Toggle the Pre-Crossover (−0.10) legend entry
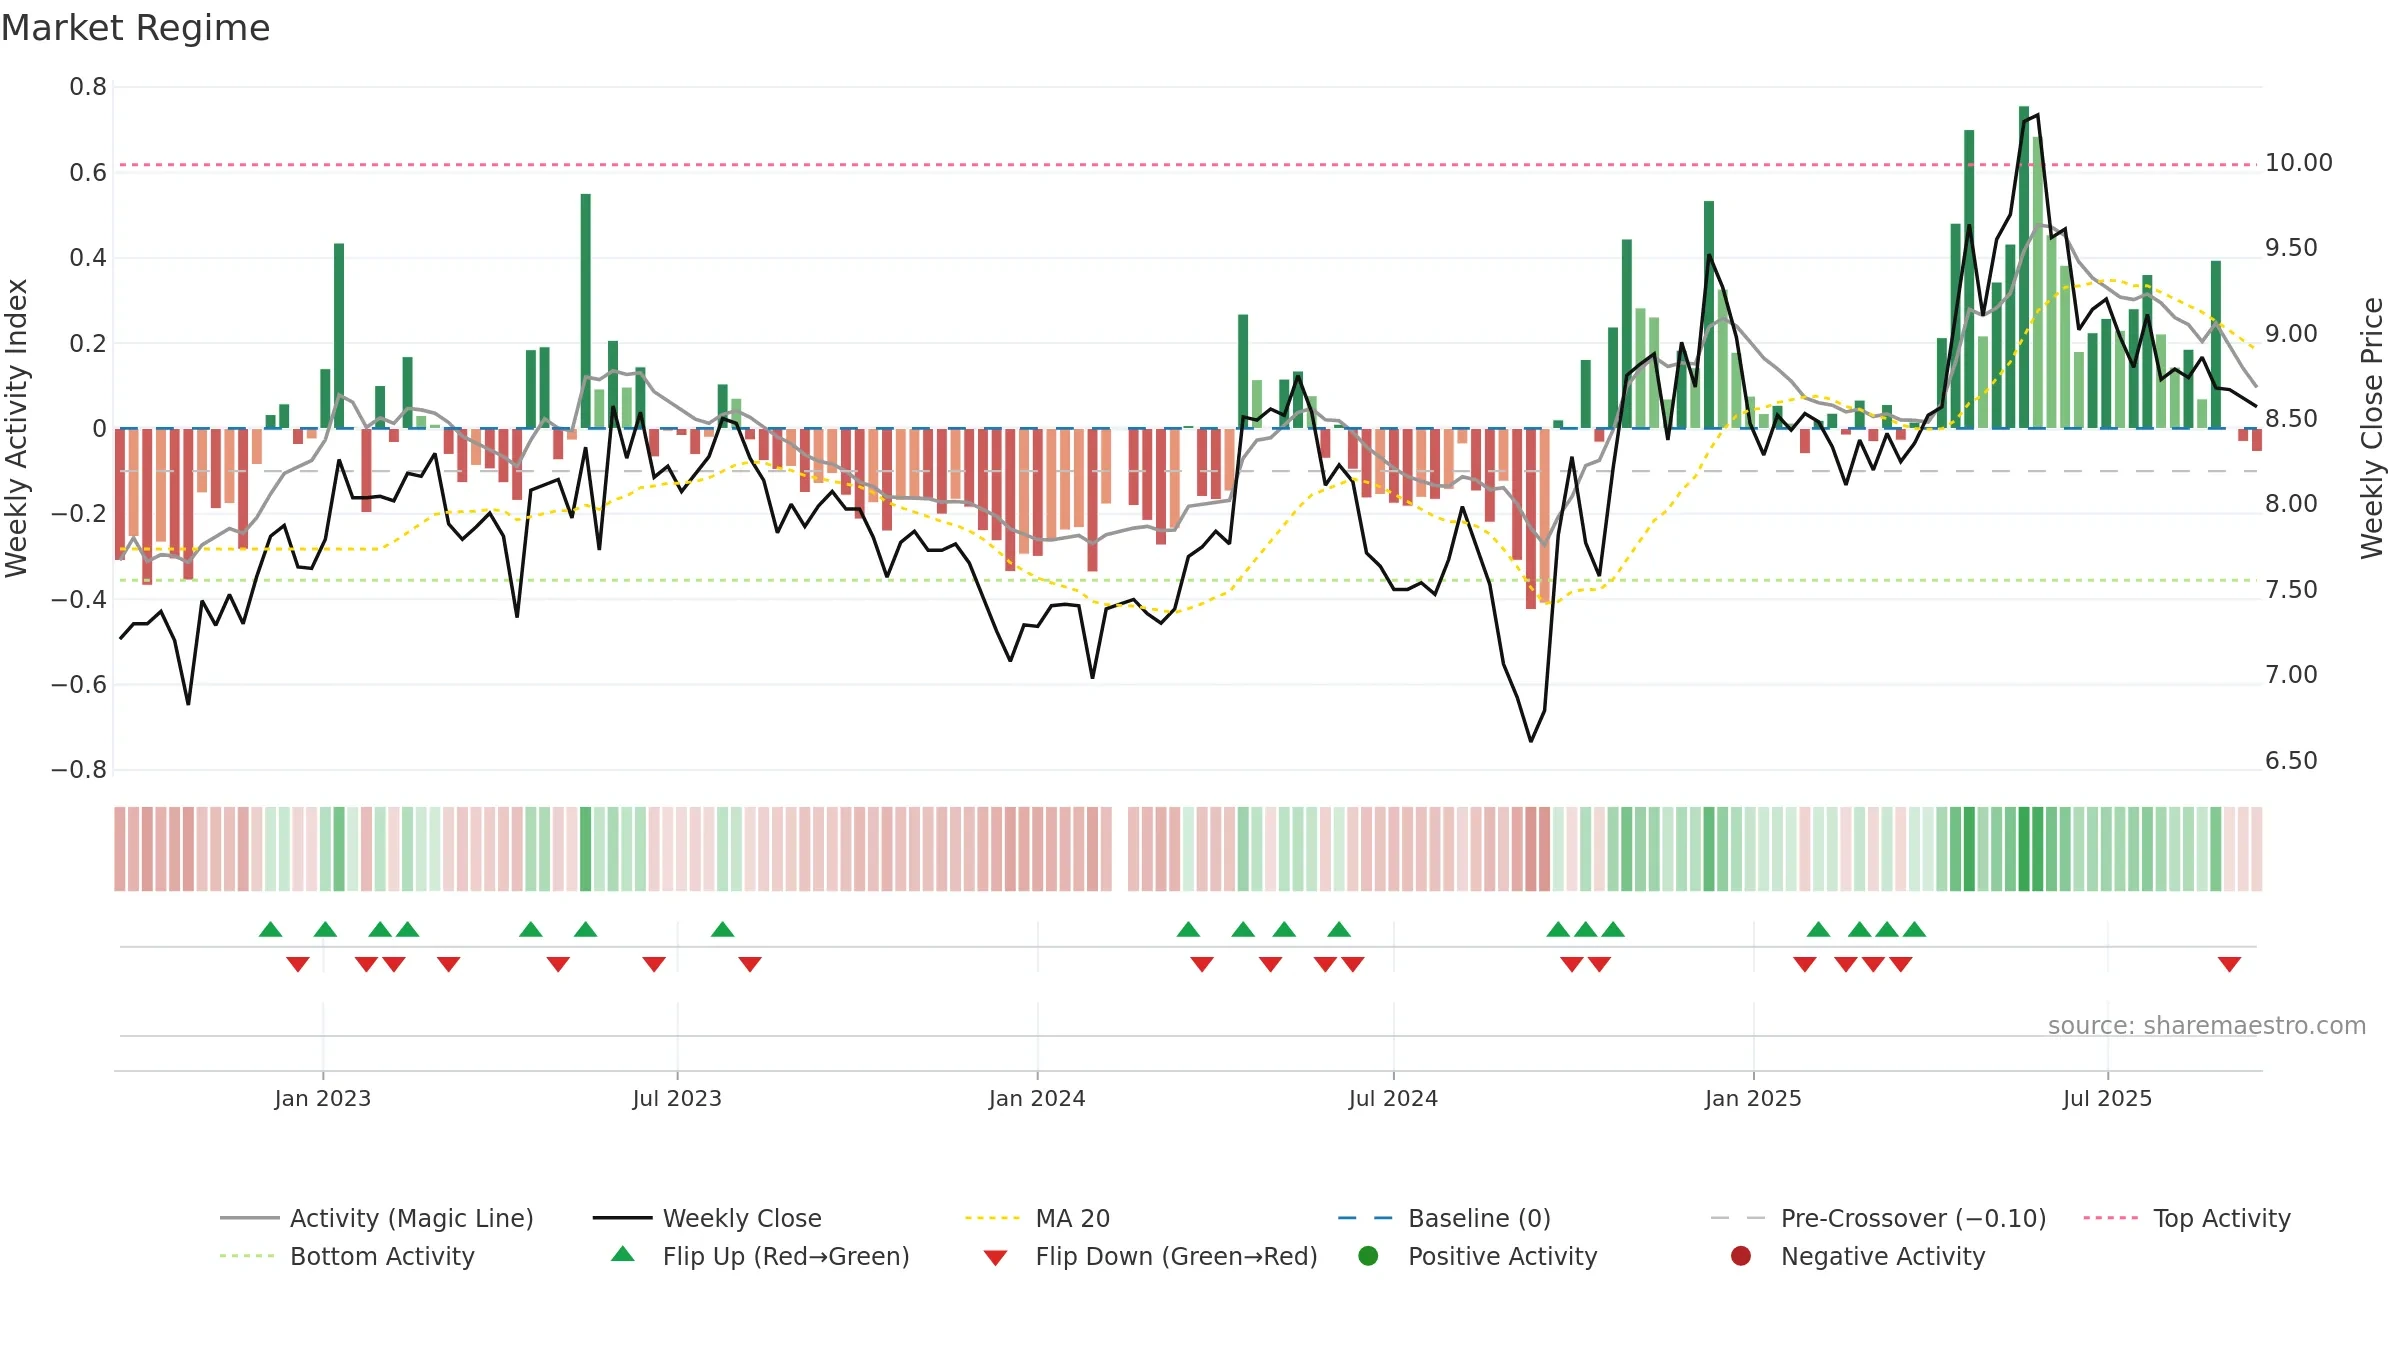This screenshot has width=2400, height=1350. [1878, 1218]
